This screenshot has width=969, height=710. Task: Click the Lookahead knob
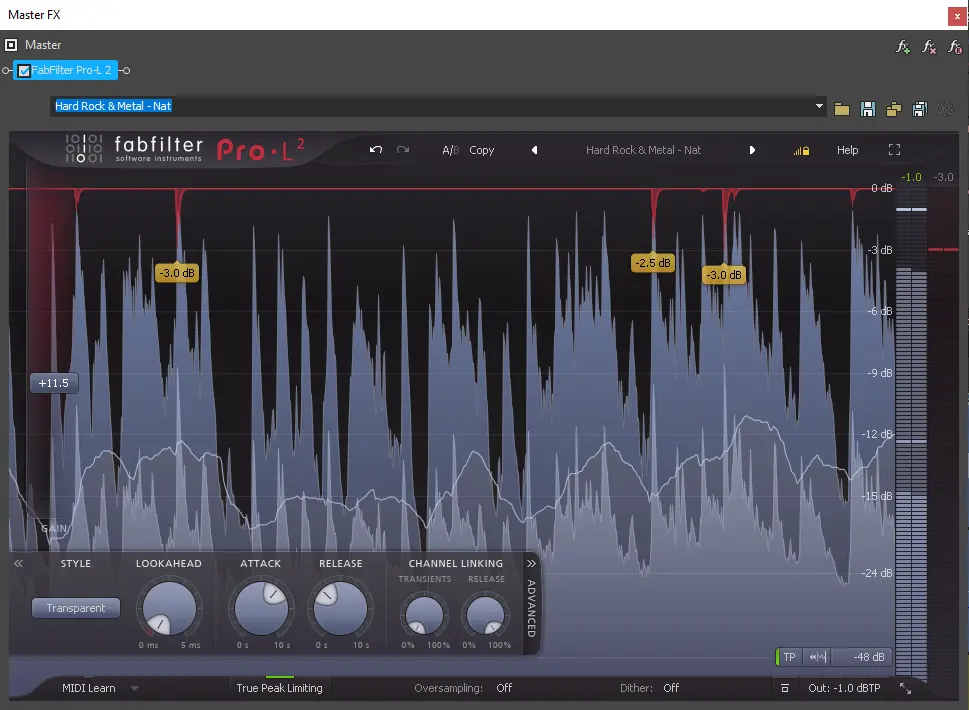[x=169, y=608]
